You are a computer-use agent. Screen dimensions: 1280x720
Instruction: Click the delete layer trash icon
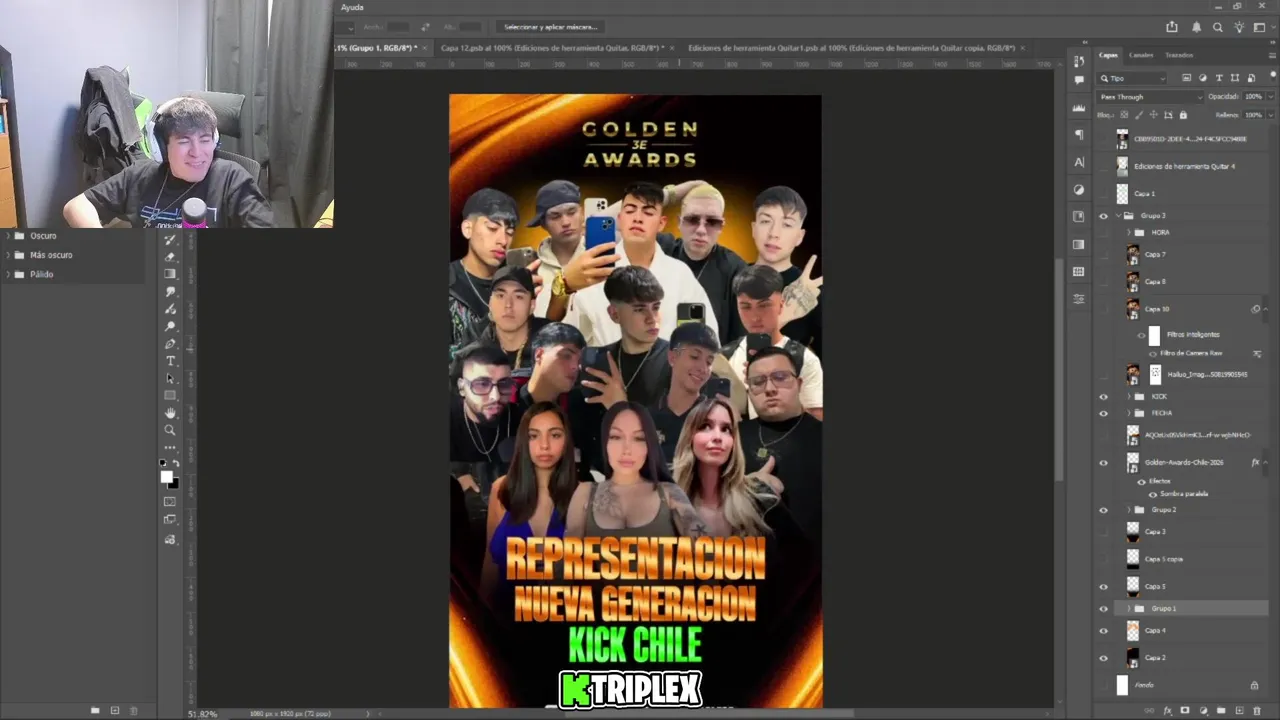1257,711
